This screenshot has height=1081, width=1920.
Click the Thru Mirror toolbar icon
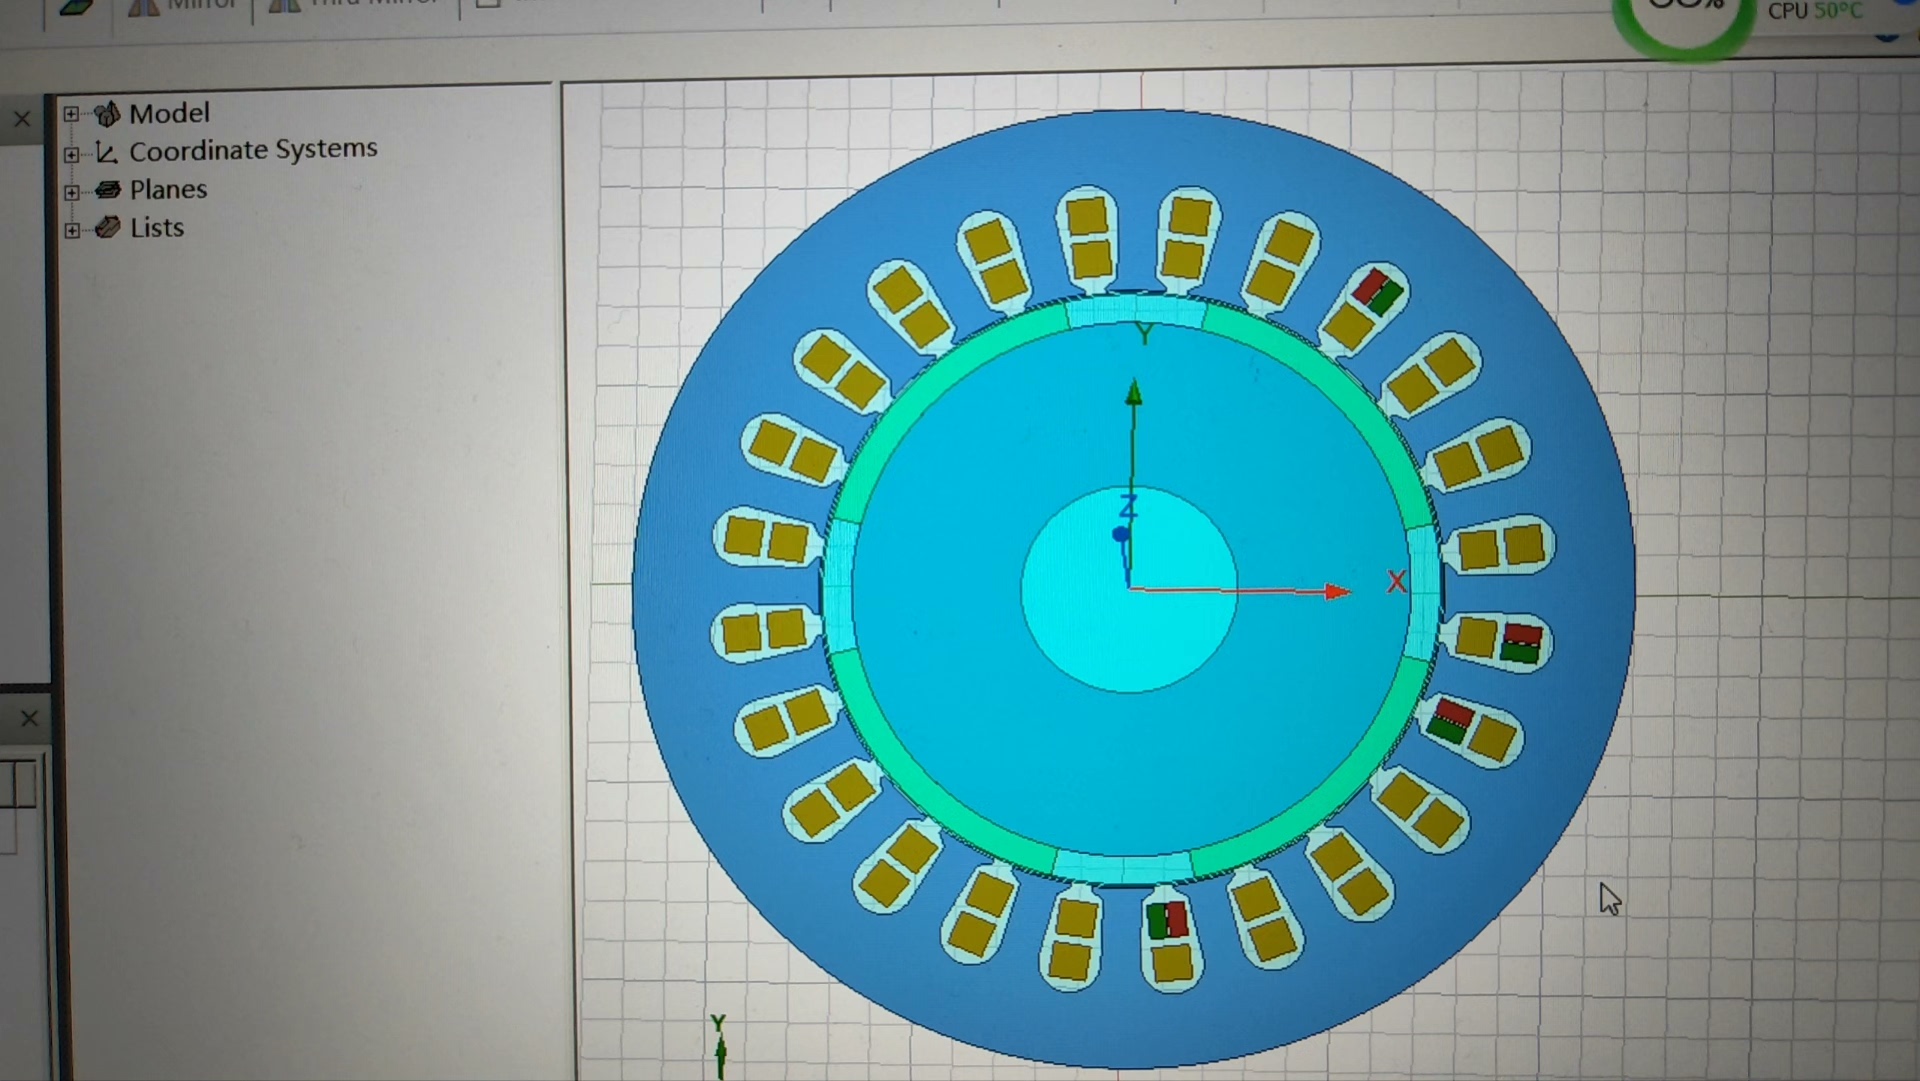(x=285, y=6)
